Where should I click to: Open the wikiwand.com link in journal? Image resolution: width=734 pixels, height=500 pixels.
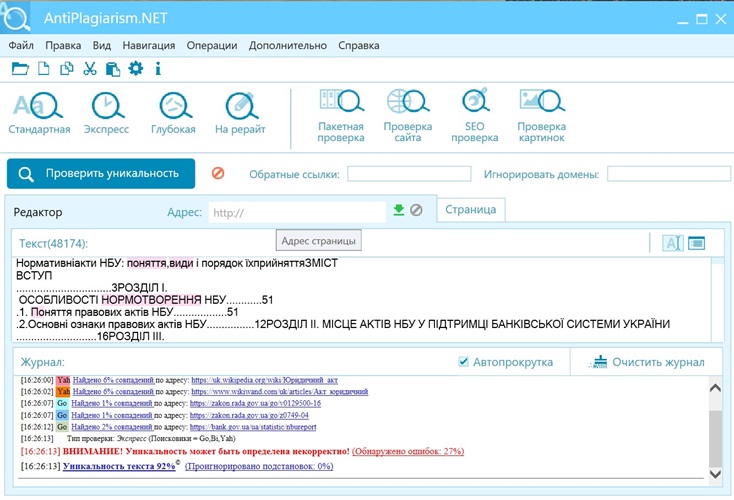pyautogui.click(x=279, y=391)
